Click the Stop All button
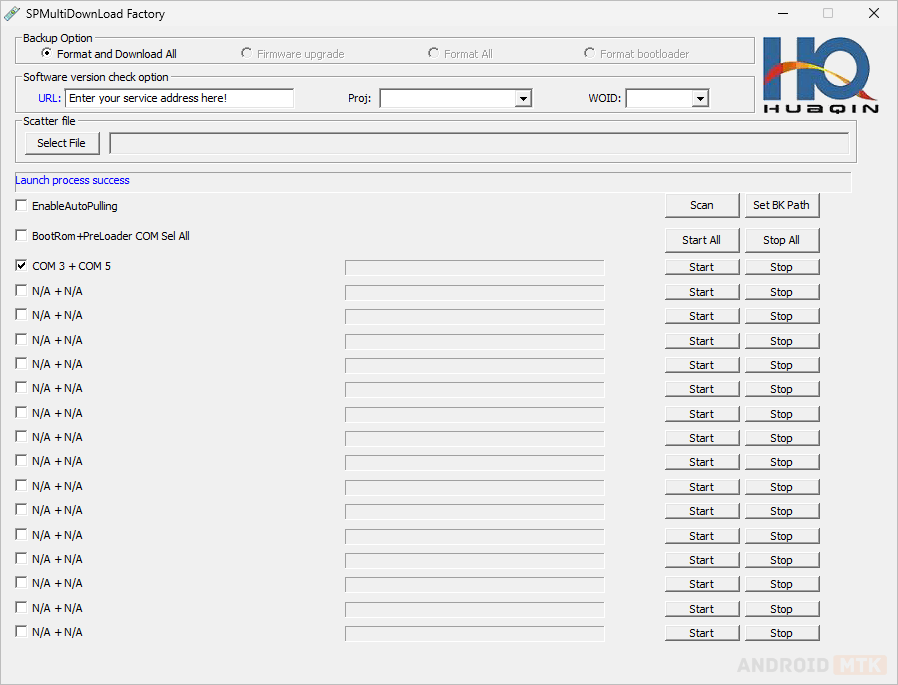The height and width of the screenshot is (685, 898). [781, 240]
